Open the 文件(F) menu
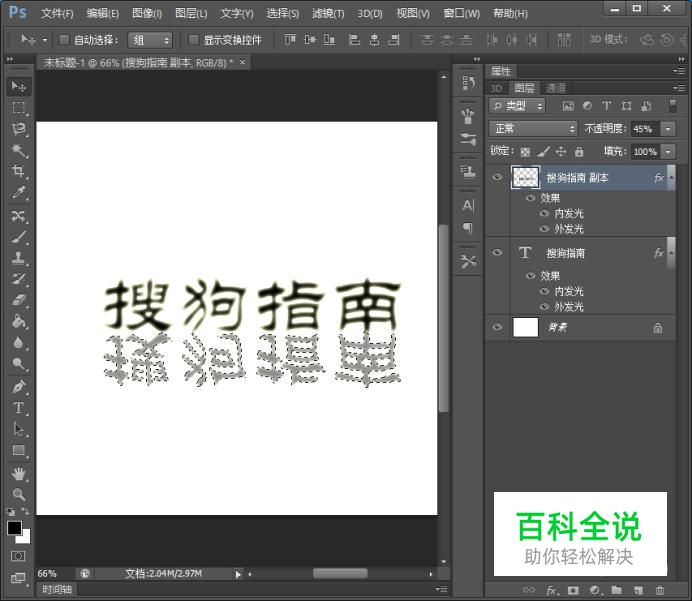Screen dimensions: 692x601 57,13
